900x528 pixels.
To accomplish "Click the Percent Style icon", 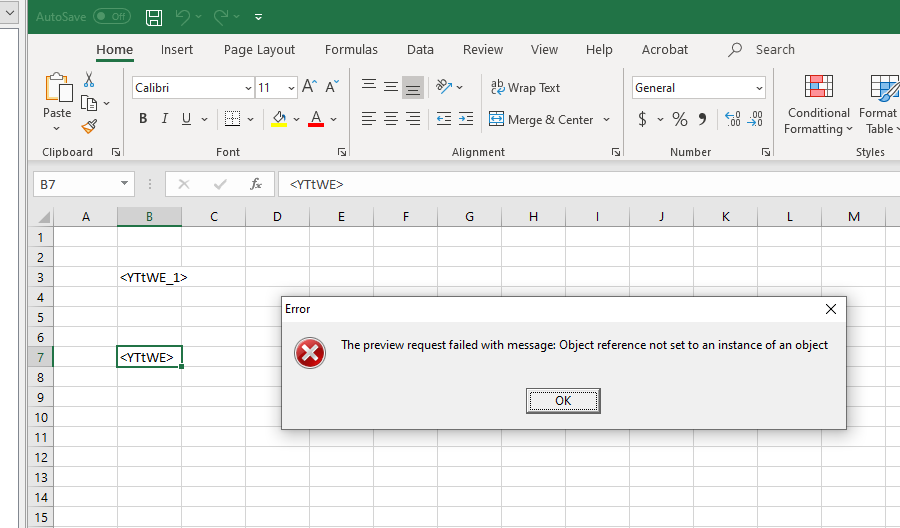I will coord(680,119).
